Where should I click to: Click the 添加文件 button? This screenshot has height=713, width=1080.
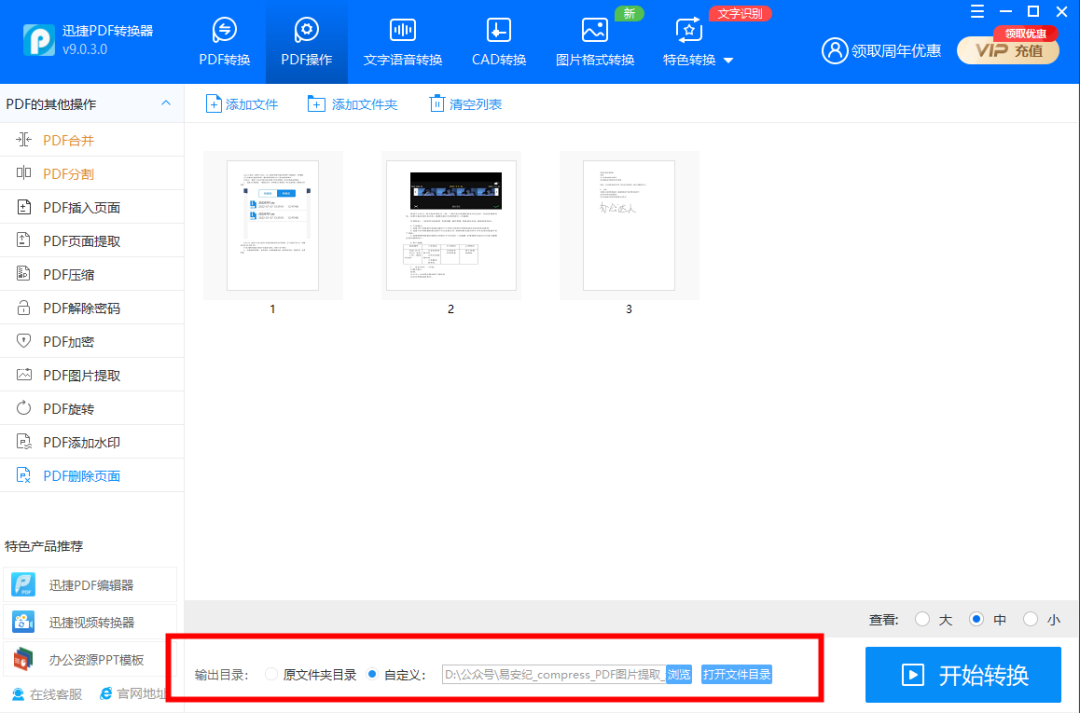pos(242,104)
